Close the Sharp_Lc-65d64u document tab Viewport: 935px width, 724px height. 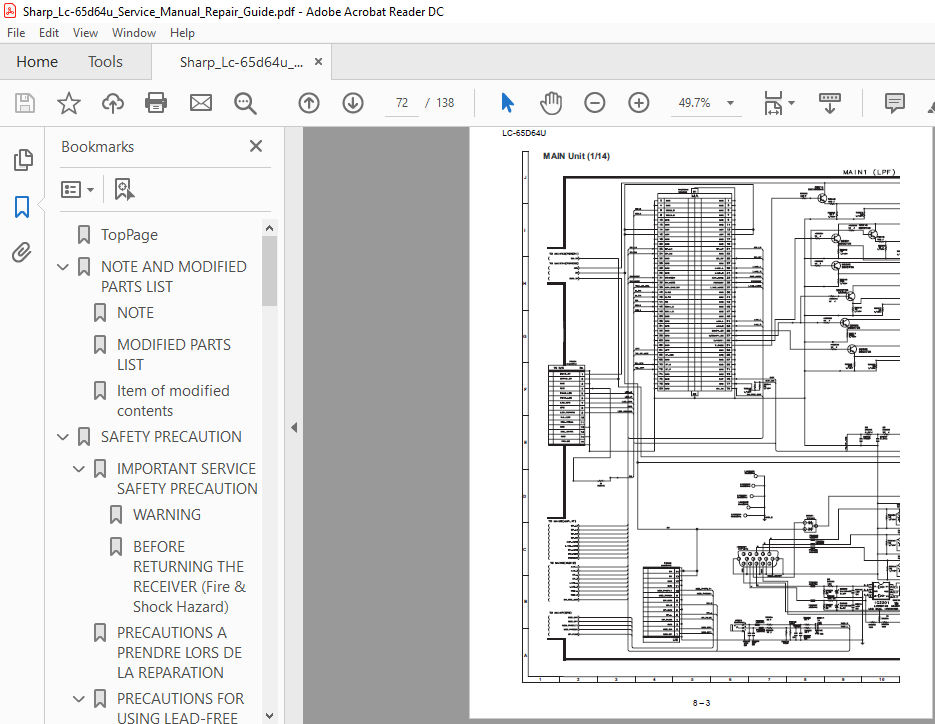(318, 61)
